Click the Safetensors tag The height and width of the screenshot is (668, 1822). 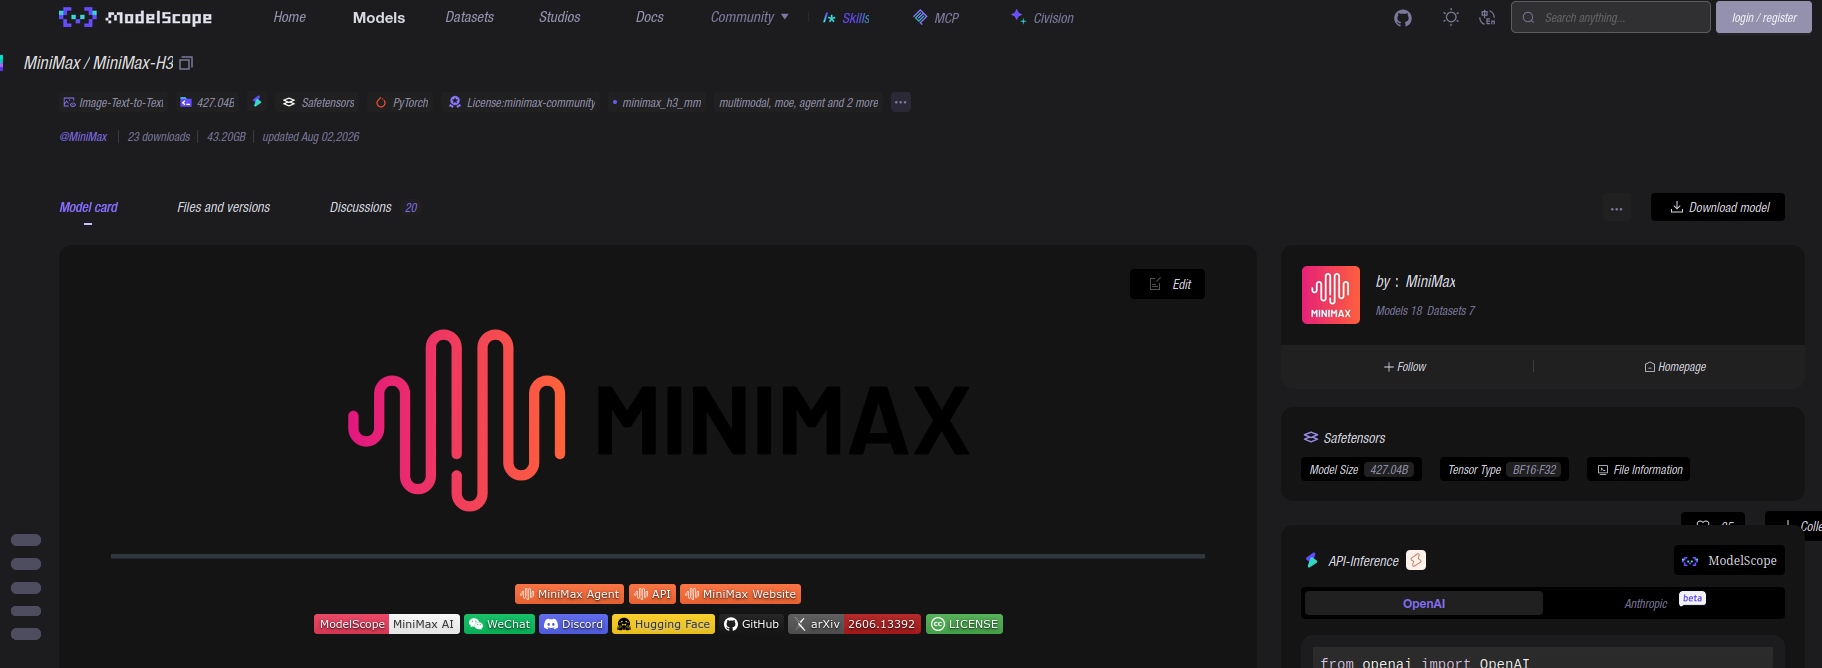click(318, 102)
